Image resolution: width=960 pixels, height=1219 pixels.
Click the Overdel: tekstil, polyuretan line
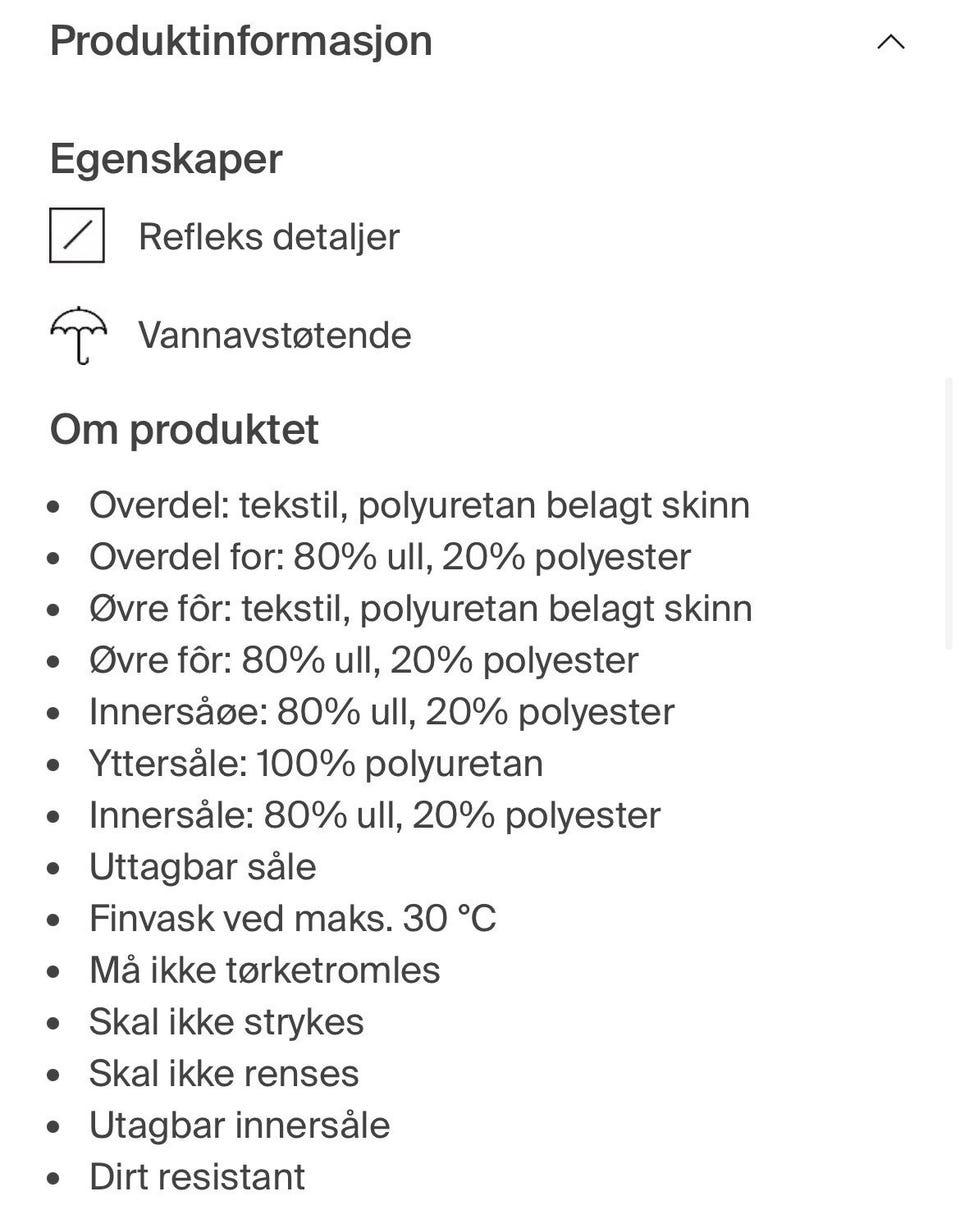pyautogui.click(x=419, y=505)
